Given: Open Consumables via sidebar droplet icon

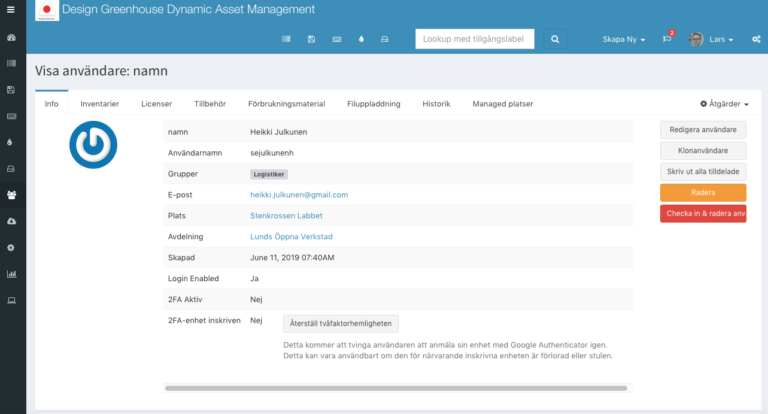Looking at the screenshot, I should [x=11, y=142].
